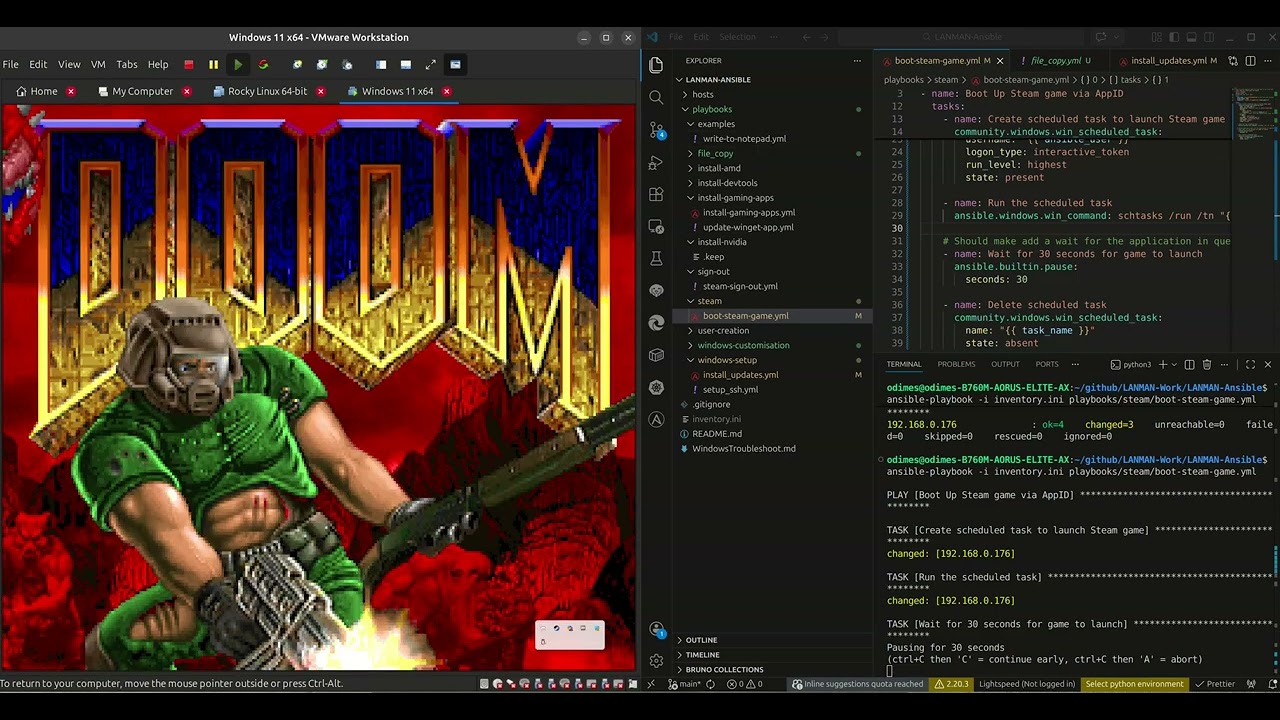1280x720 pixels.
Task: Switch to file_copy.yml editor tab
Action: point(1055,61)
